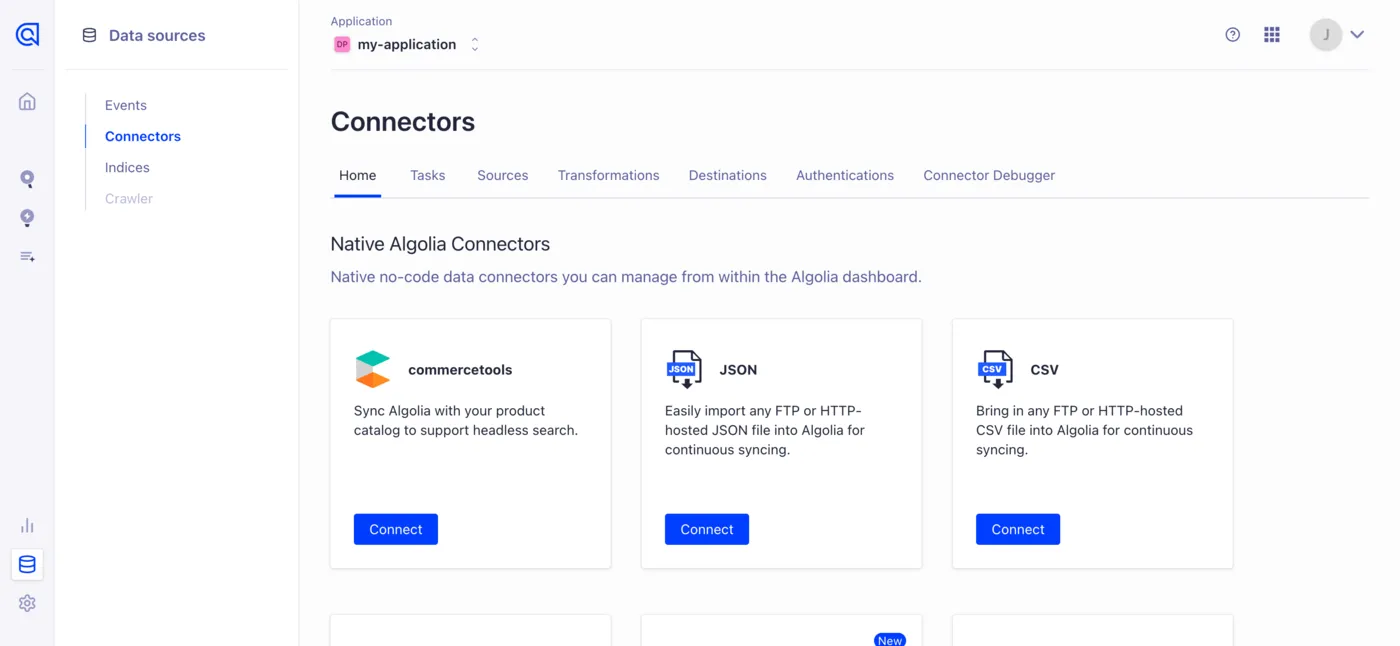The width and height of the screenshot is (1400, 646).
Task: Open the Home icon in left rail
Action: 27,101
